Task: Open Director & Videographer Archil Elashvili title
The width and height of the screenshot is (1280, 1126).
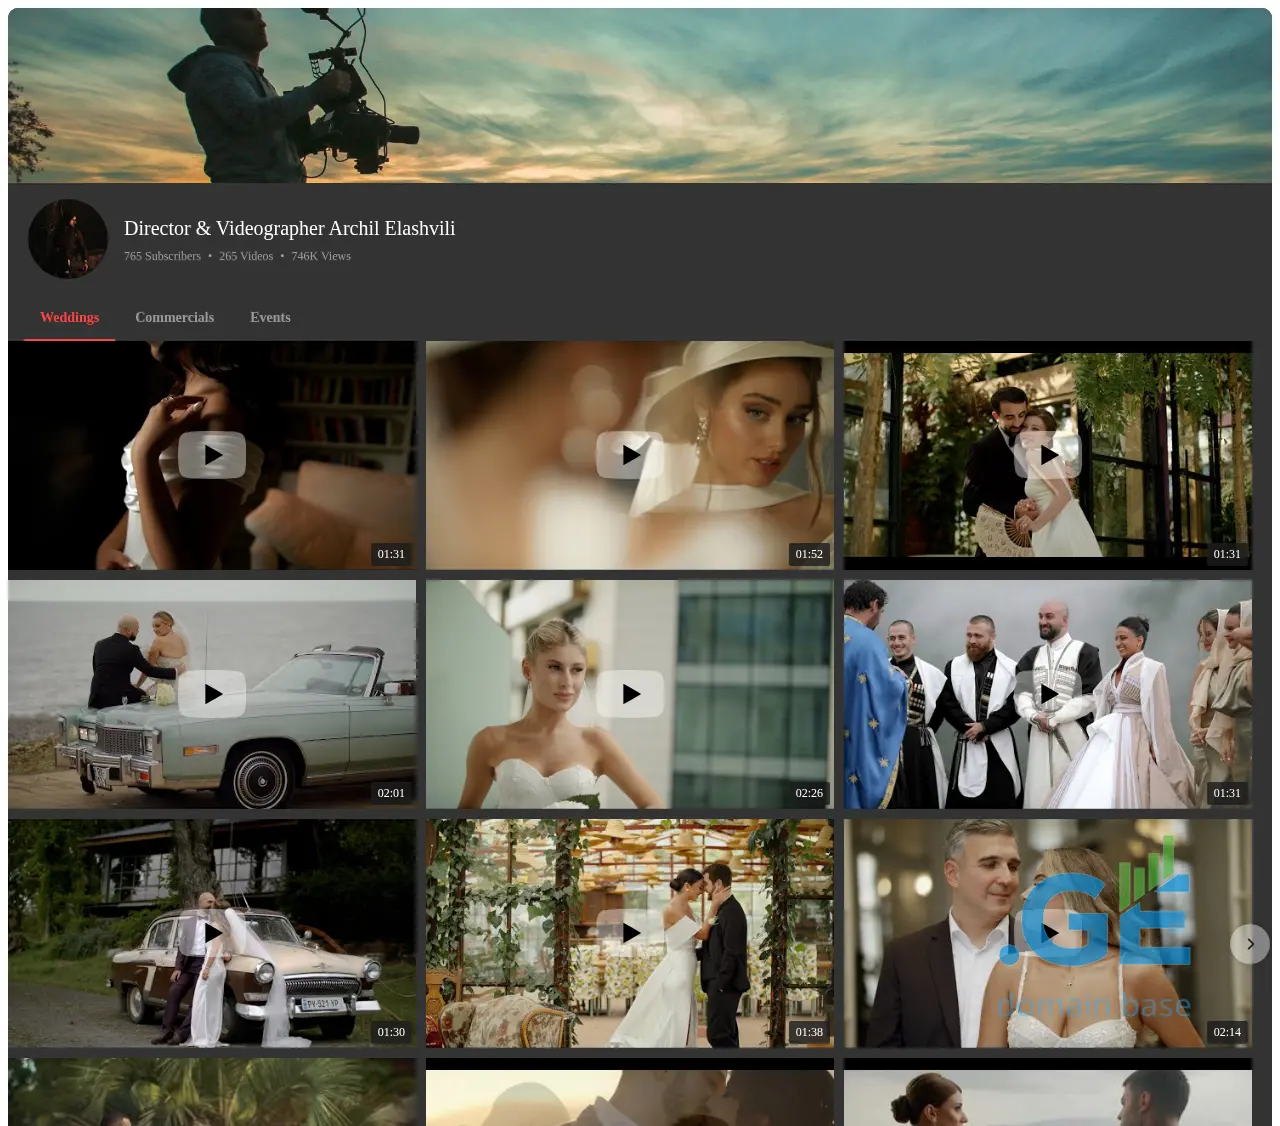Action: click(289, 228)
